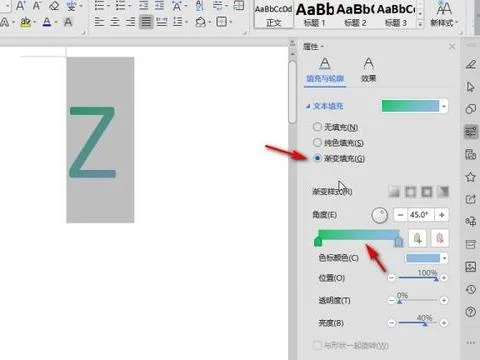This screenshot has height=360, width=480.
Task: Click the text effects outlined A icon
Action: (x=5, y=22)
